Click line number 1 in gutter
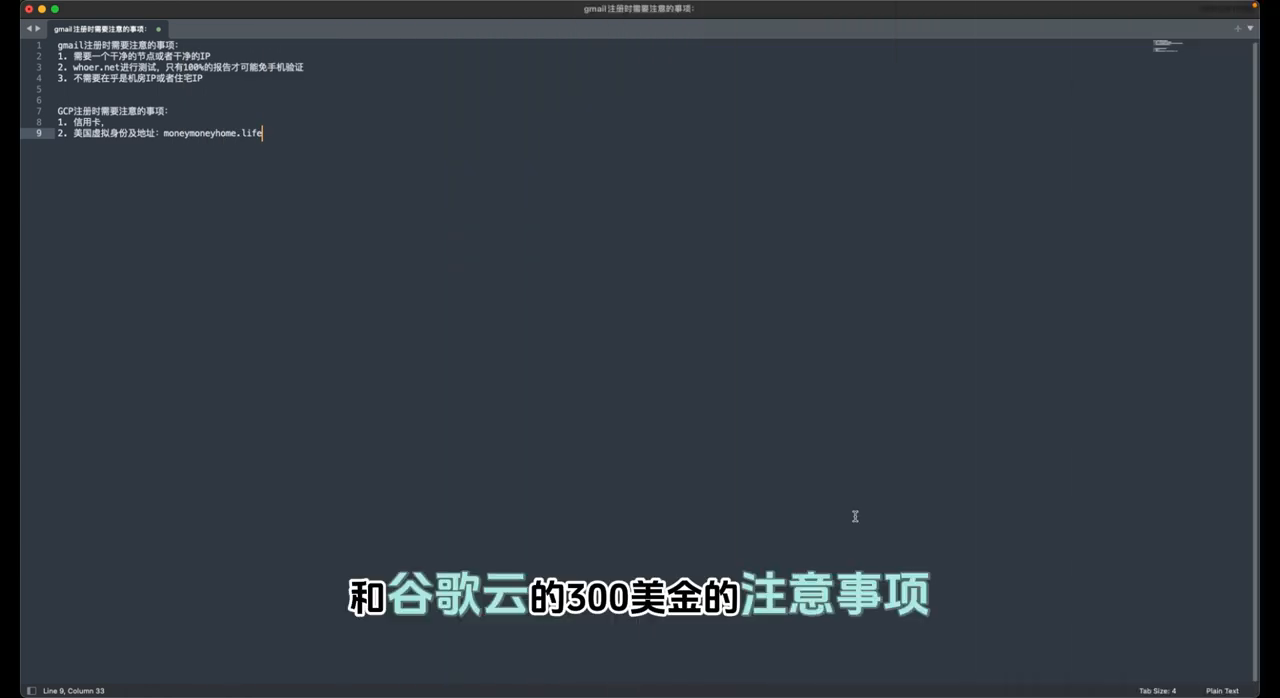 (x=39, y=45)
